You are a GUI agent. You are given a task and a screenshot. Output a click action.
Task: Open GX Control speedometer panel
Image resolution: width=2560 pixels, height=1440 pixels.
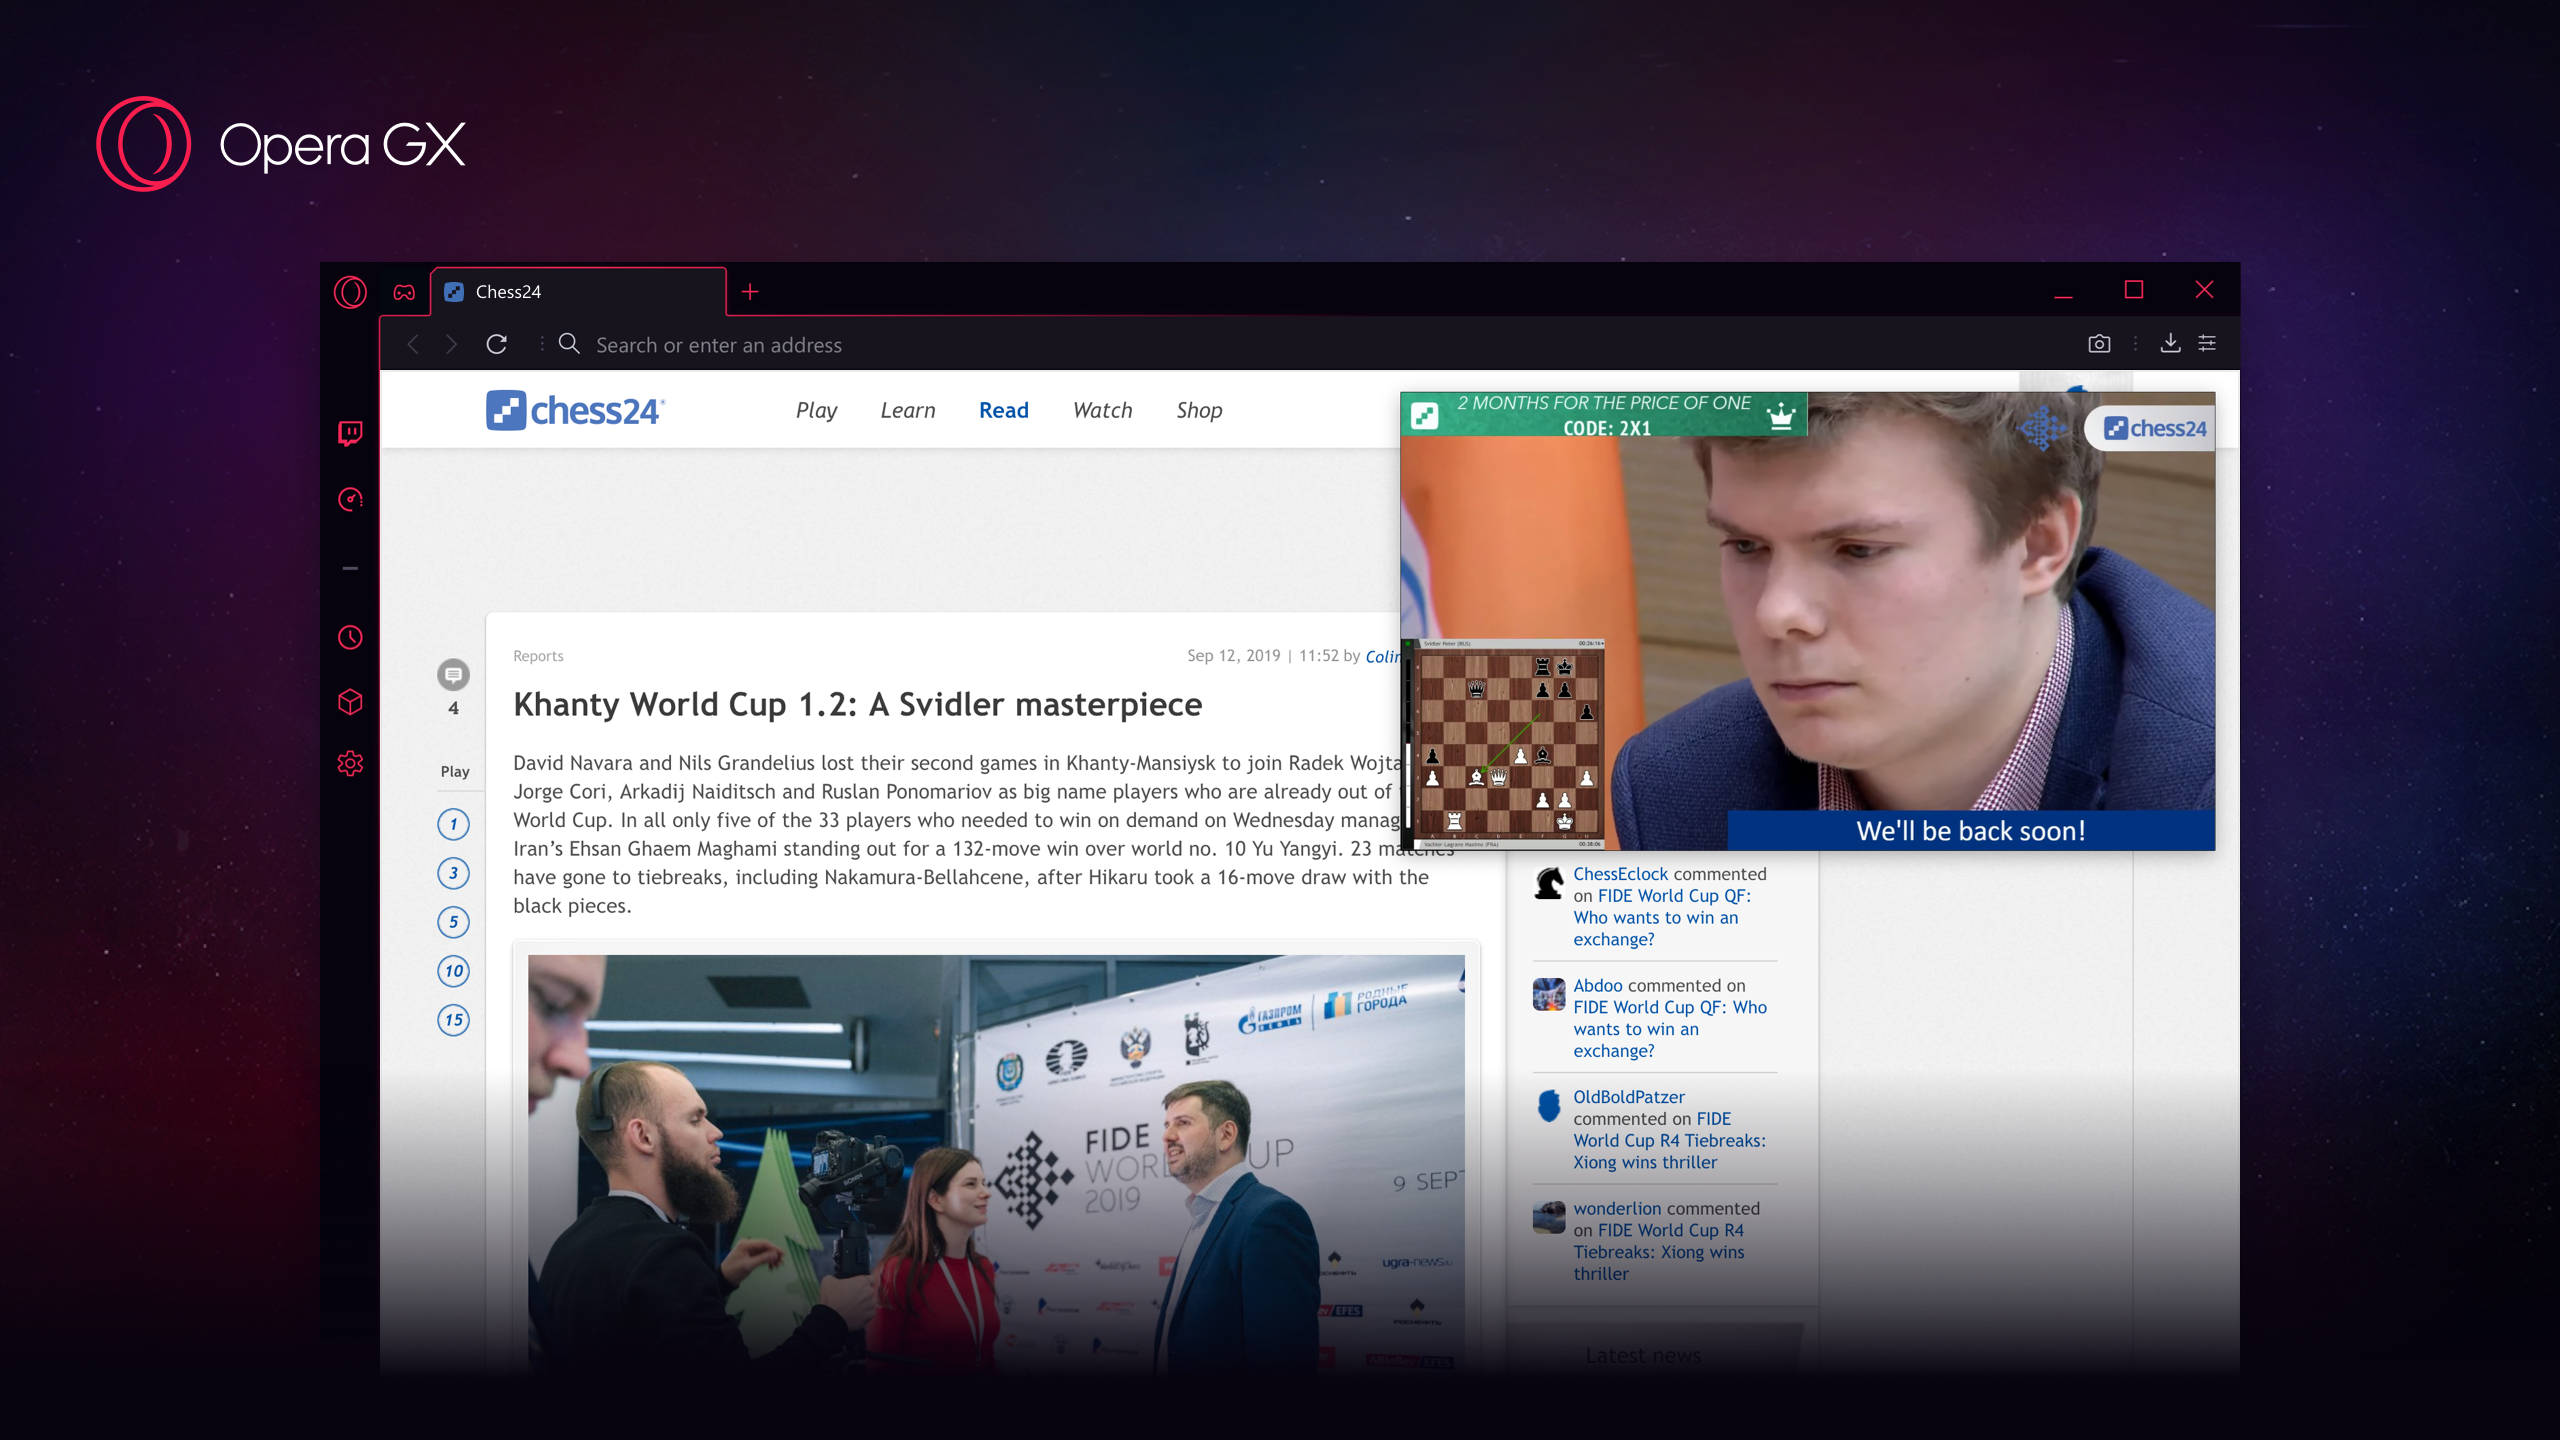(350, 499)
